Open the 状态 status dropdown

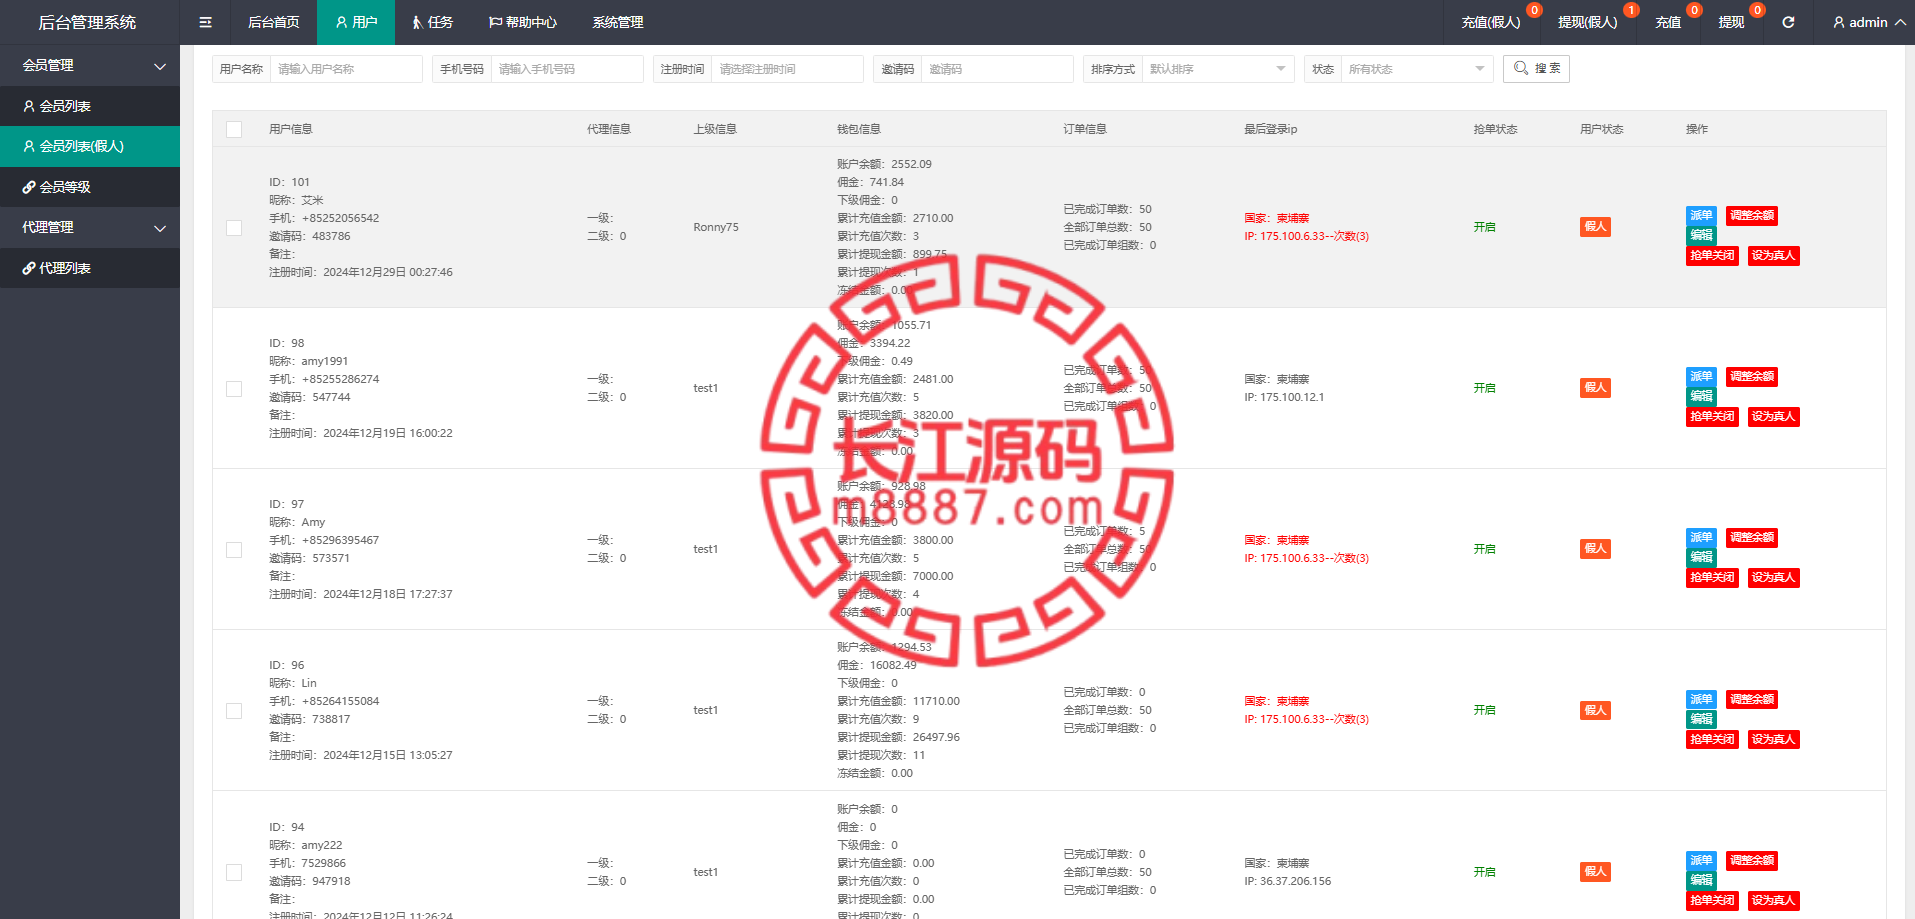pyautogui.click(x=1417, y=69)
